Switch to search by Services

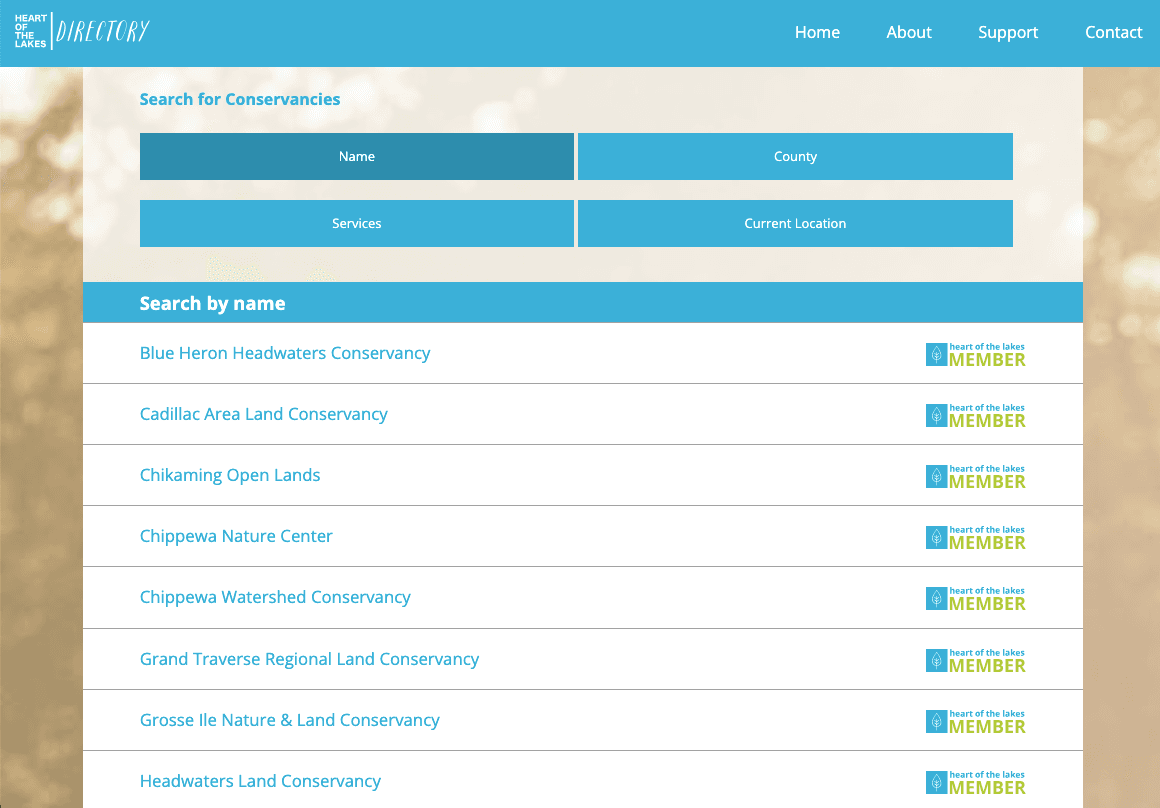tap(357, 223)
